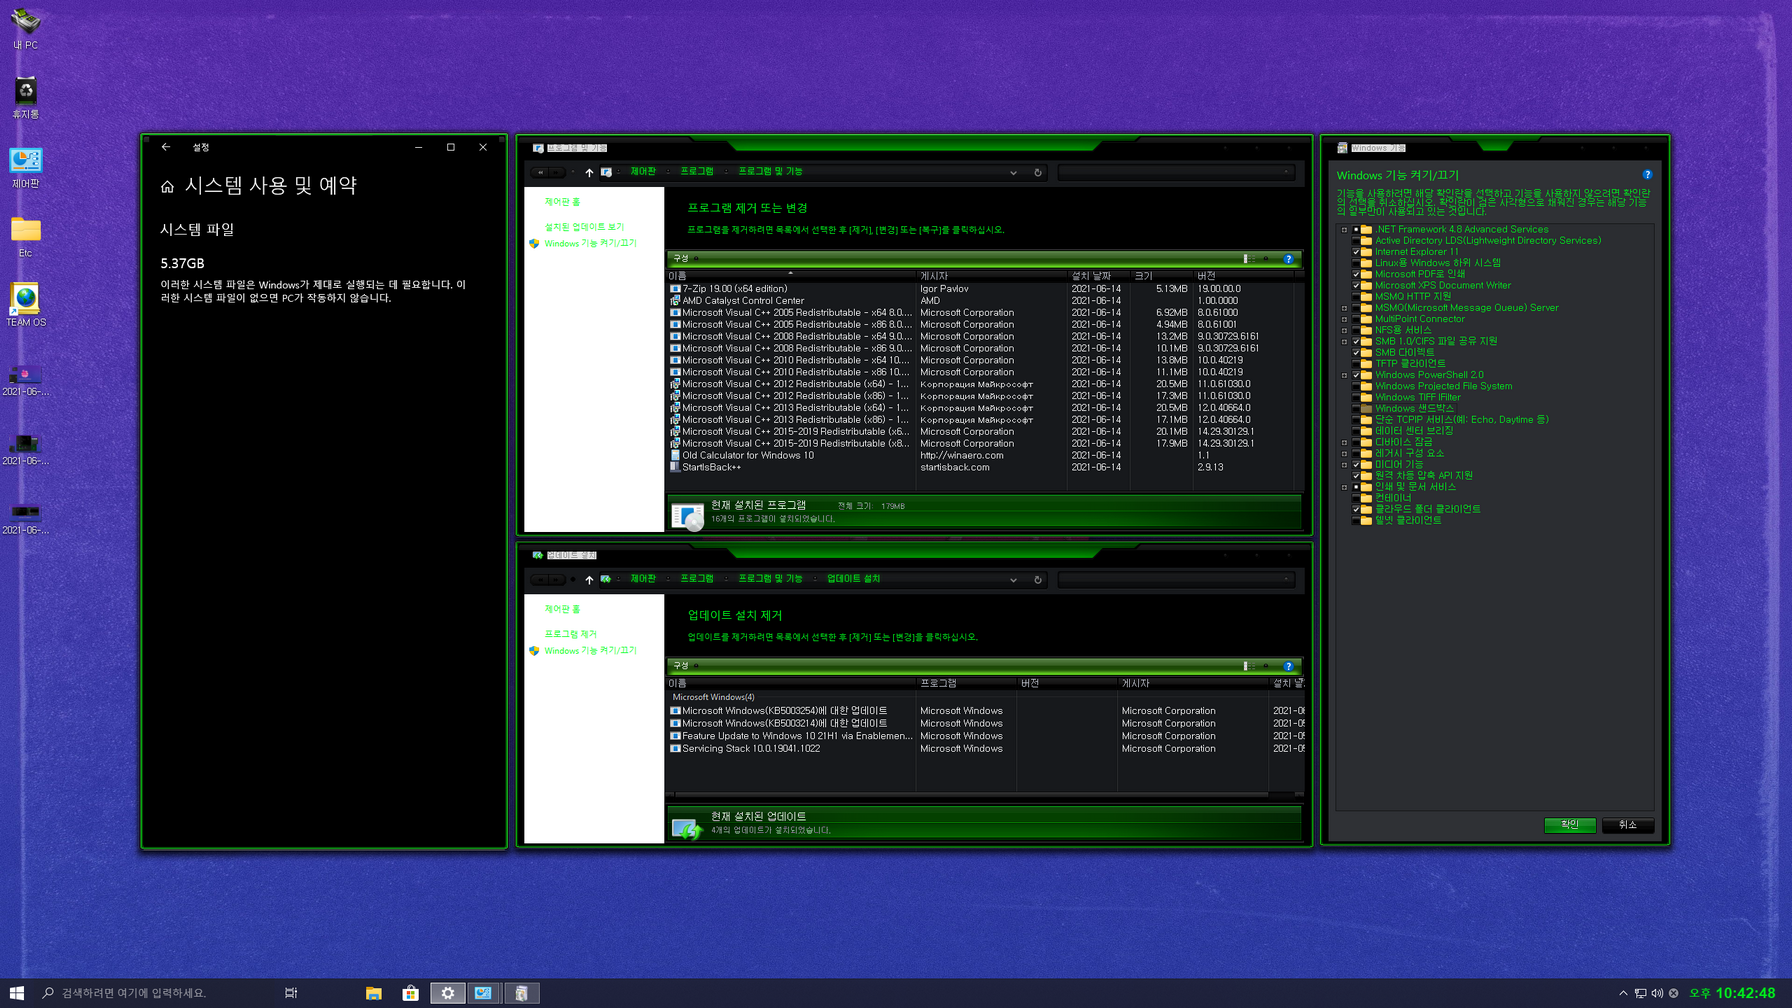The image size is (1792, 1008).
Task: Refresh the 프로그램 및 기능 address bar
Action: 1038,172
